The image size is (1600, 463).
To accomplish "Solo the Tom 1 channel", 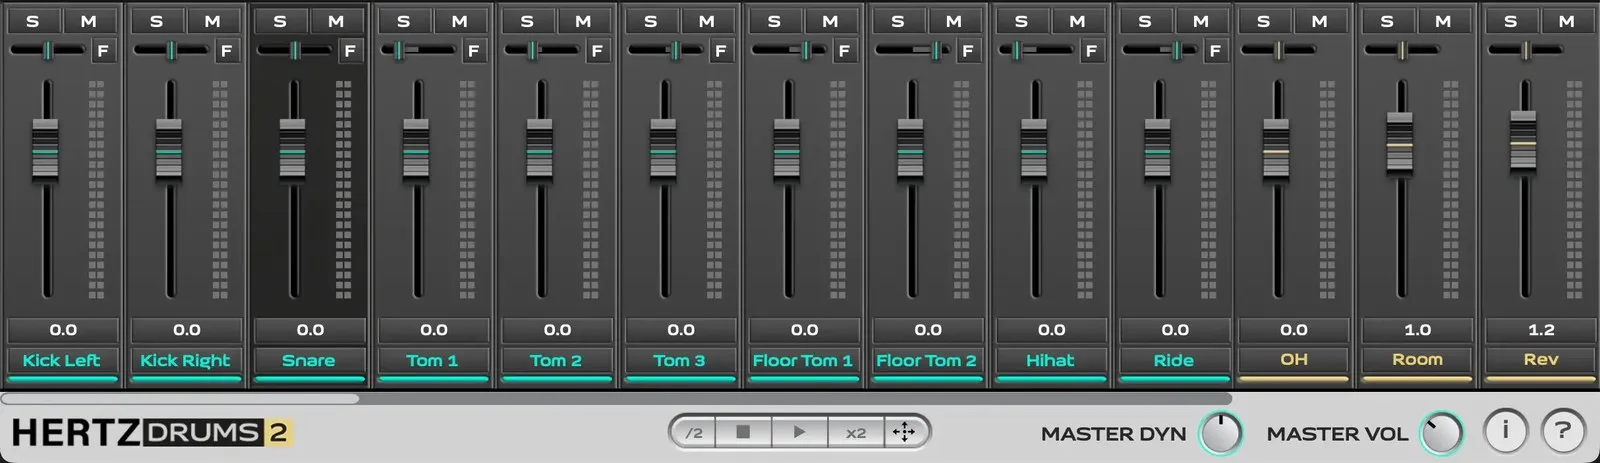I will click(x=404, y=21).
